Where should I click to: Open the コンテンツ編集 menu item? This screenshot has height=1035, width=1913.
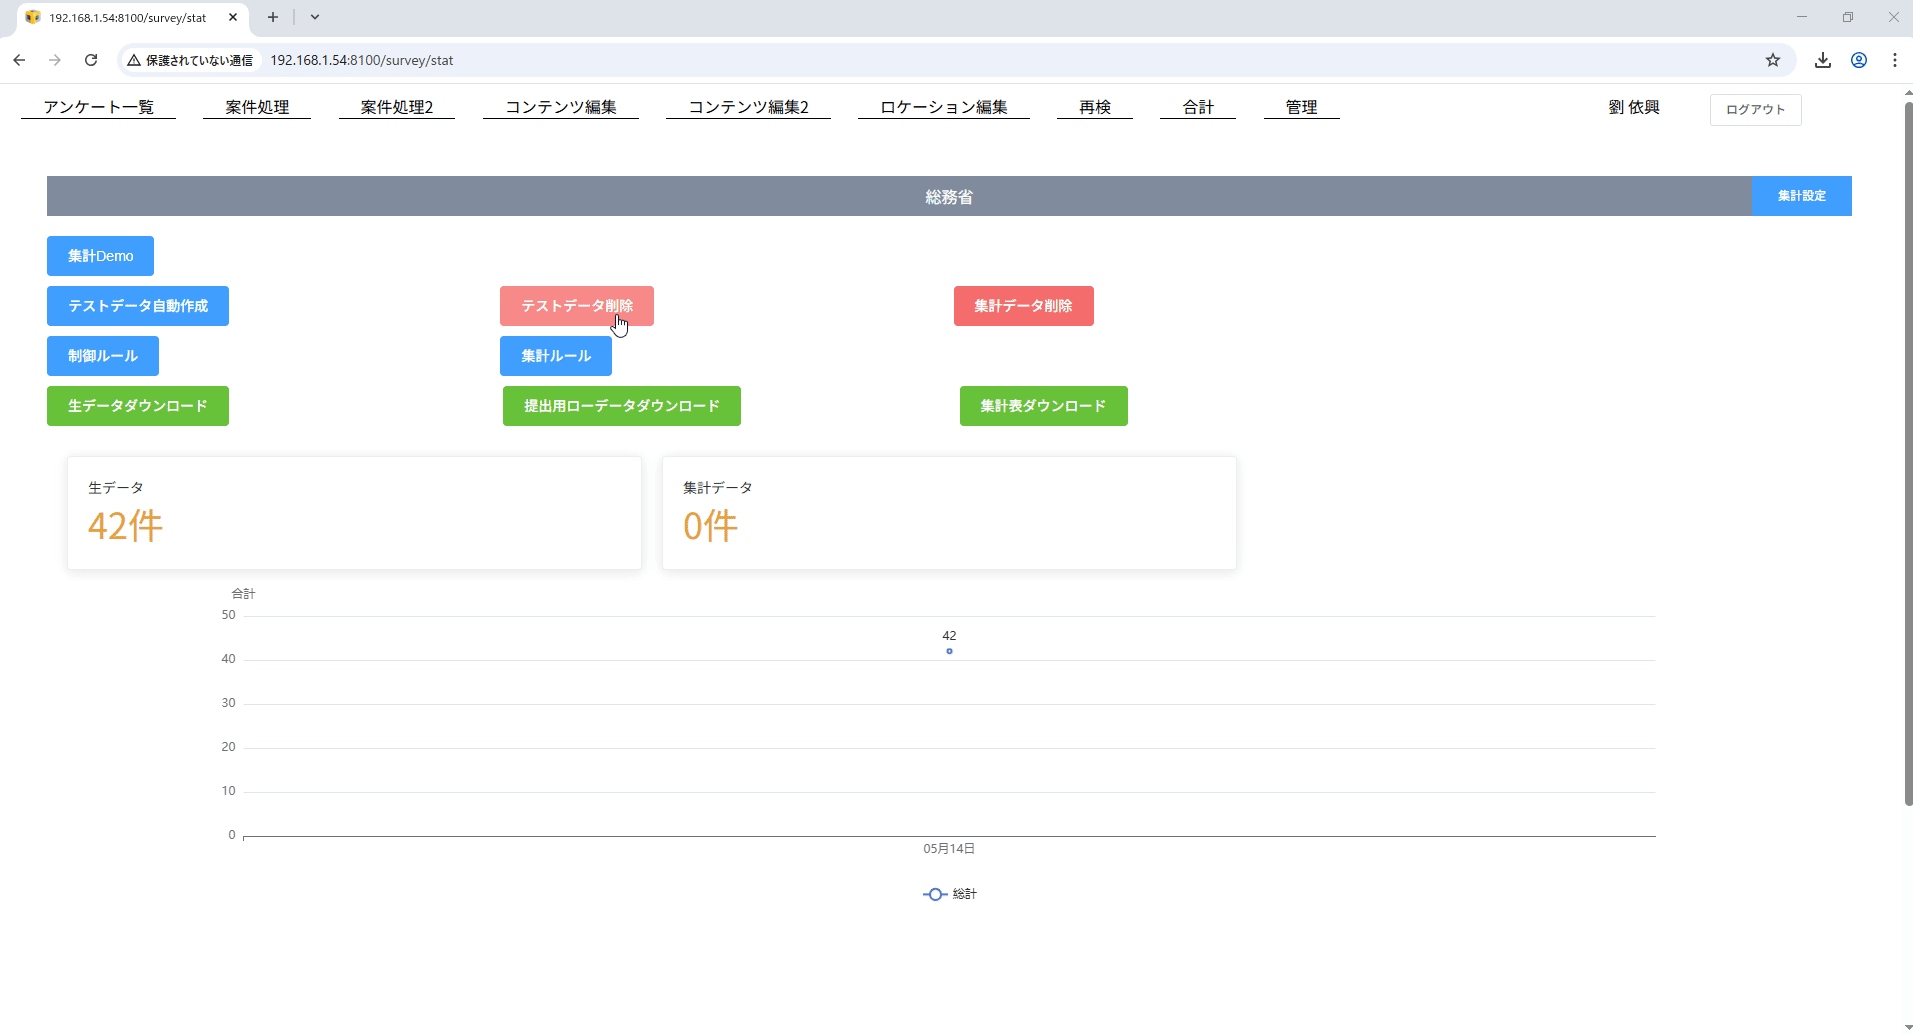click(560, 106)
